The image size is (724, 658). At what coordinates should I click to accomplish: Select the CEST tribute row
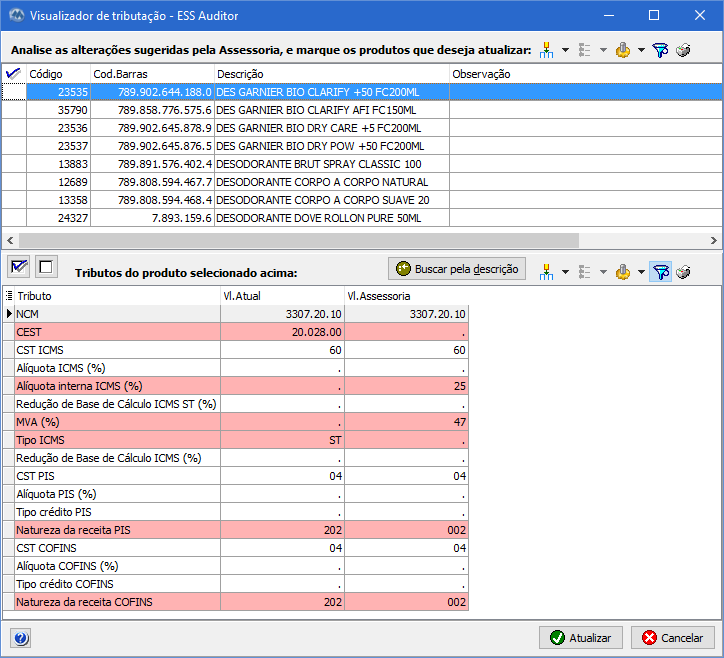[236, 332]
